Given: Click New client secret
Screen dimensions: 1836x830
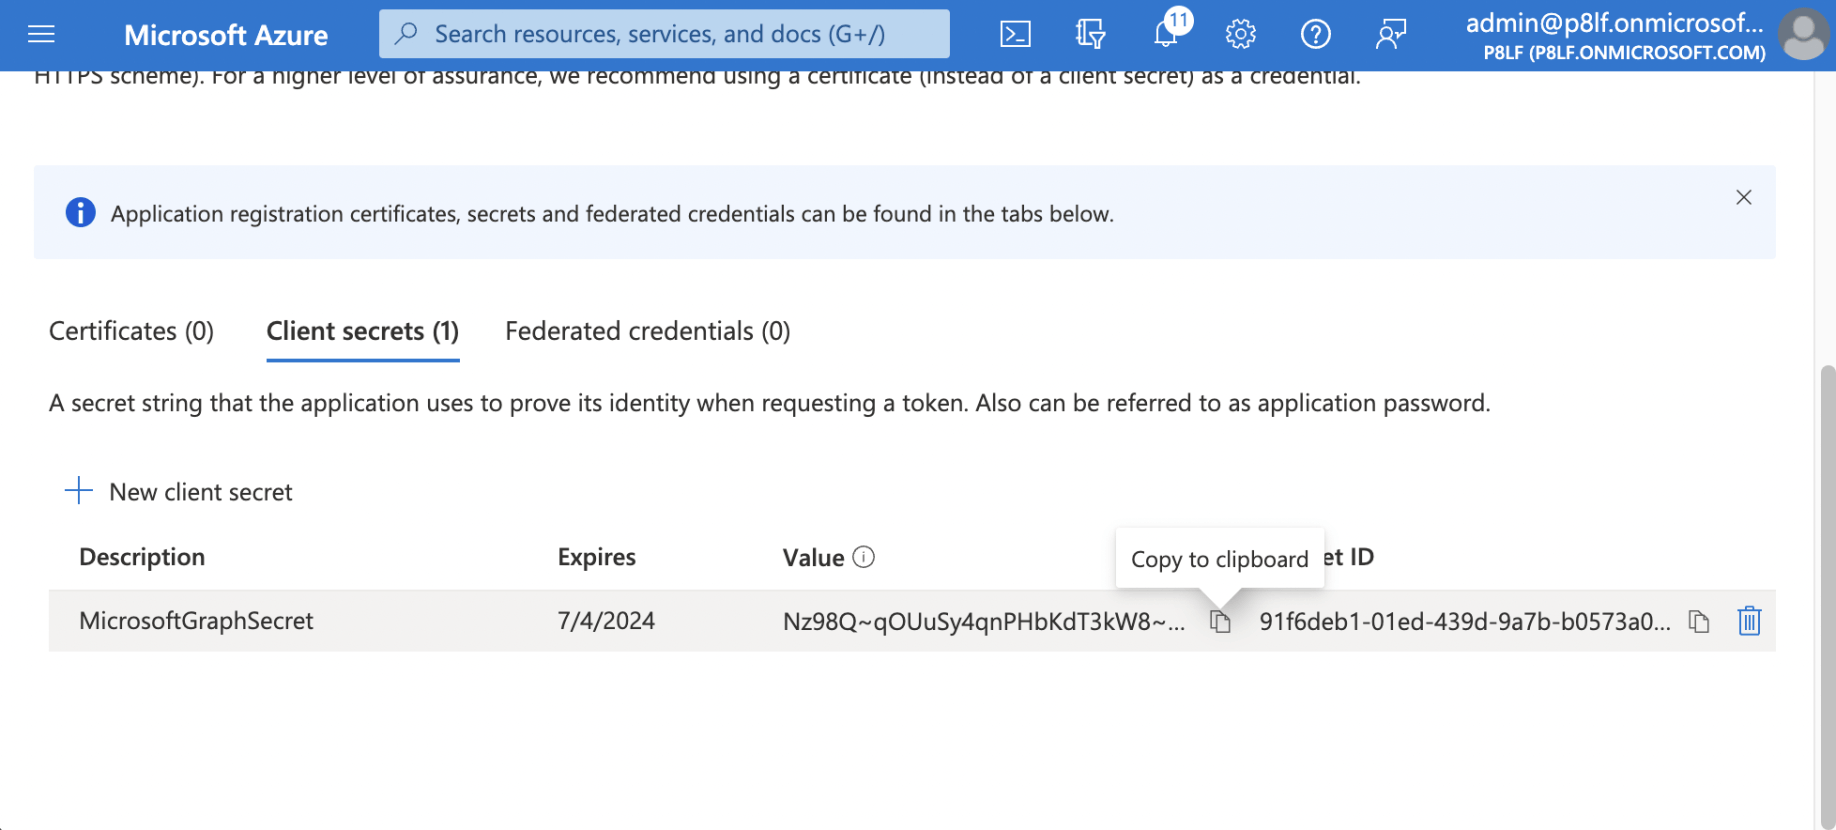Looking at the screenshot, I should coord(179,492).
